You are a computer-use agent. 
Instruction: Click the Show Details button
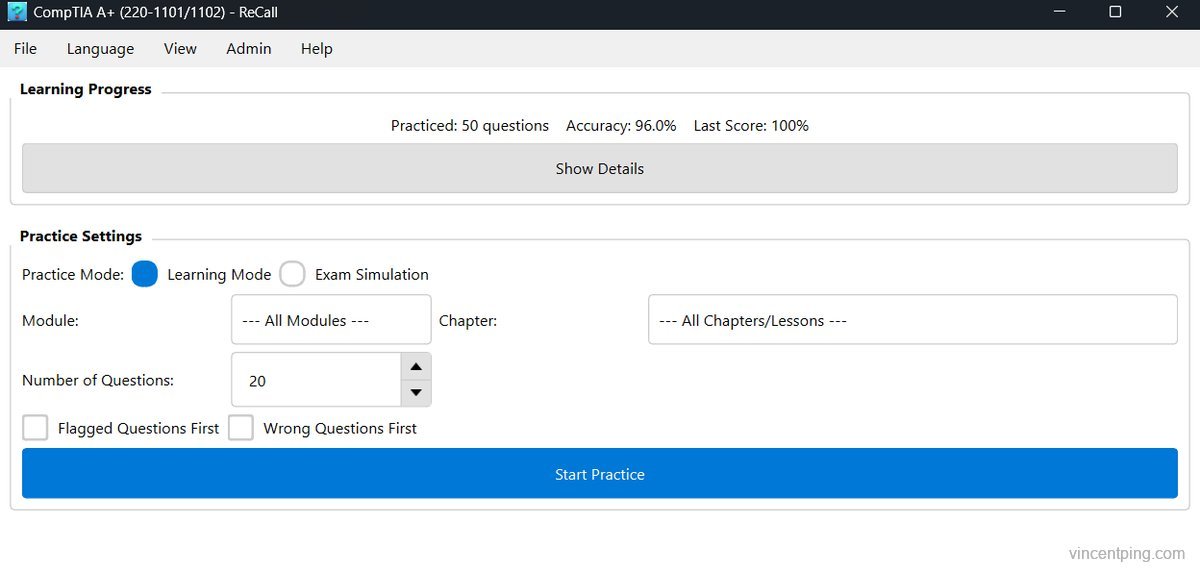click(600, 168)
